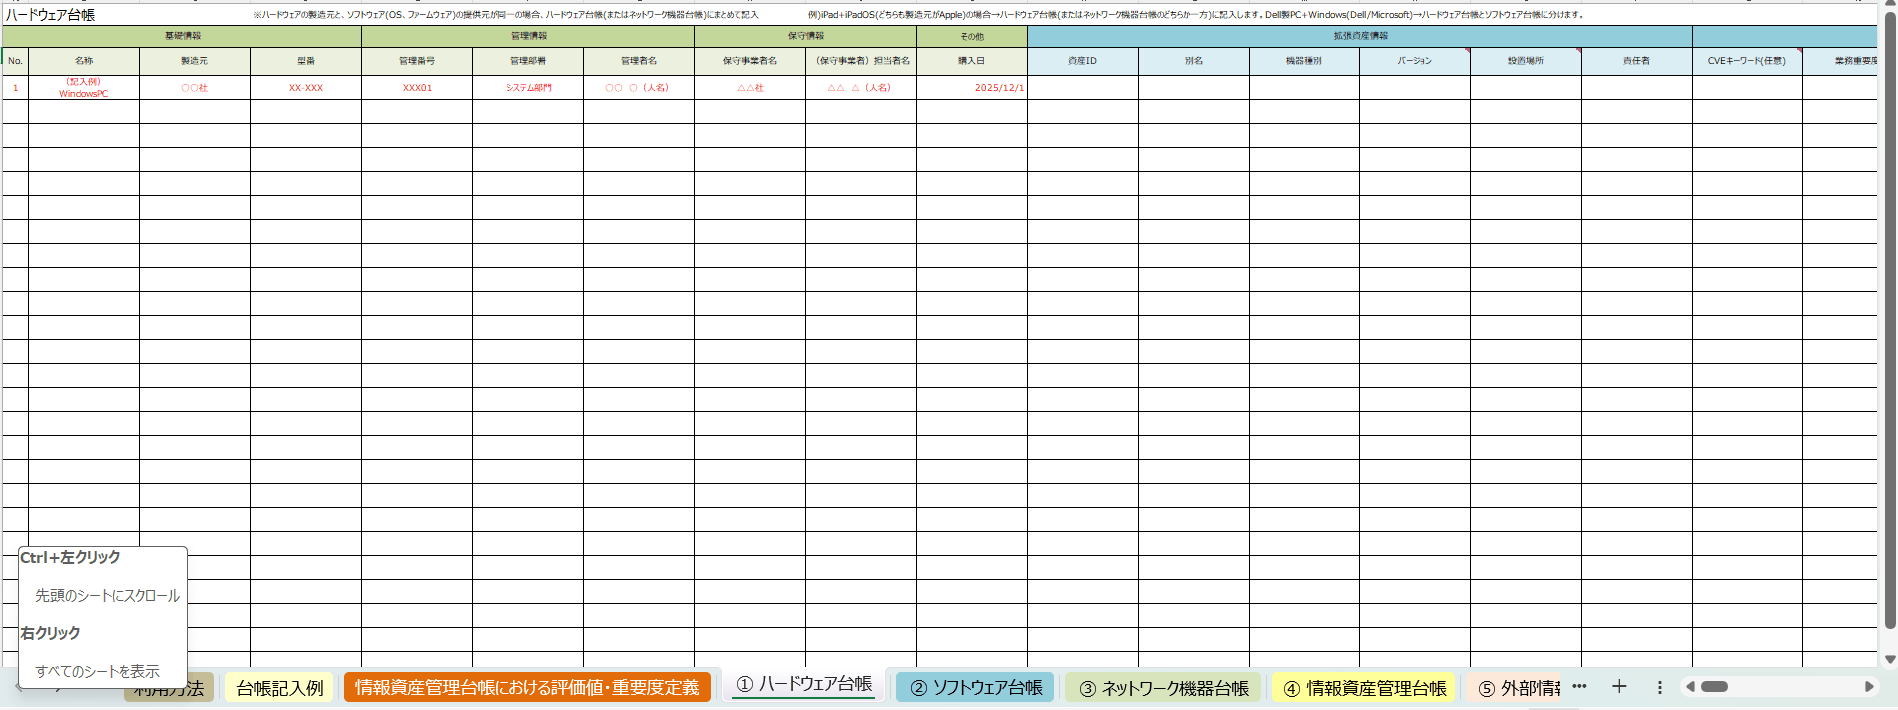This screenshot has height=710, width=1898.
Task: Click the 保守事業者名 column header
Action: click(x=750, y=61)
